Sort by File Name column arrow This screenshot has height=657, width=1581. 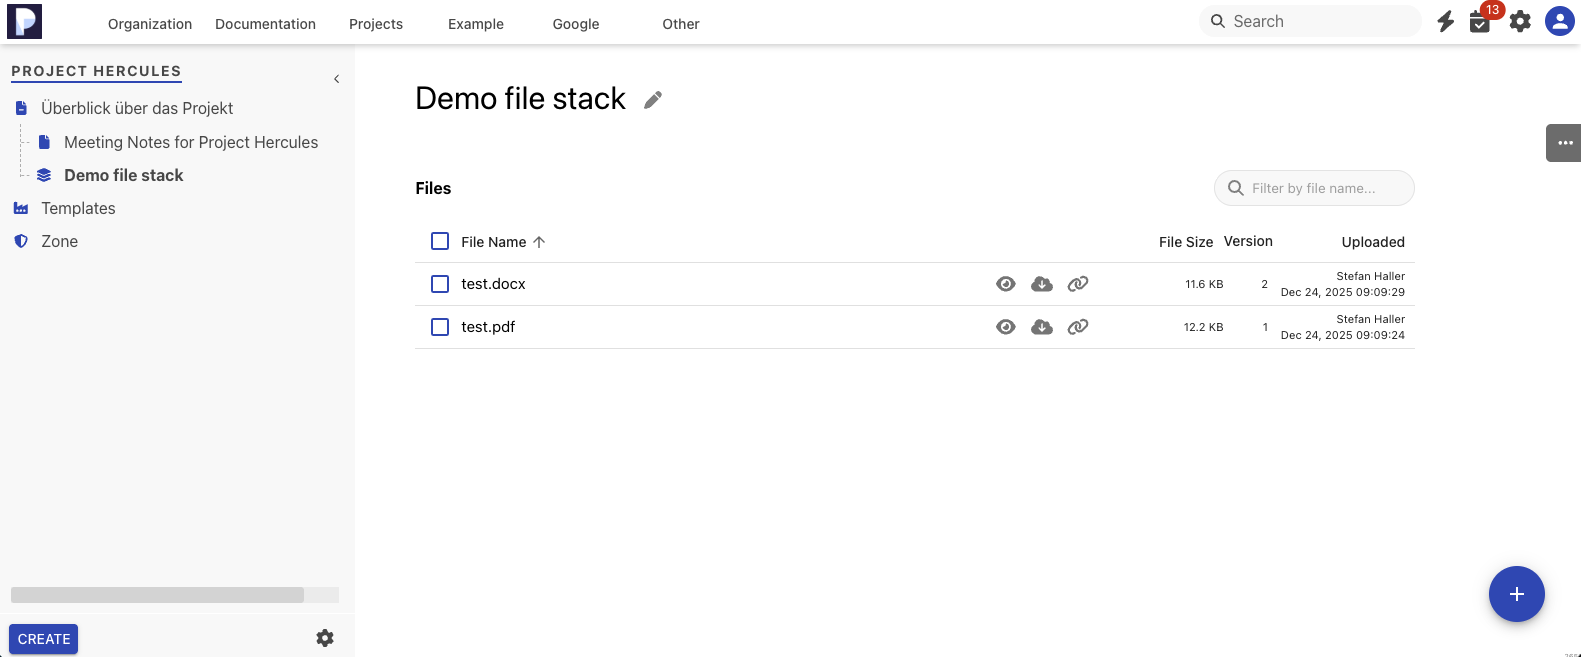click(x=539, y=242)
